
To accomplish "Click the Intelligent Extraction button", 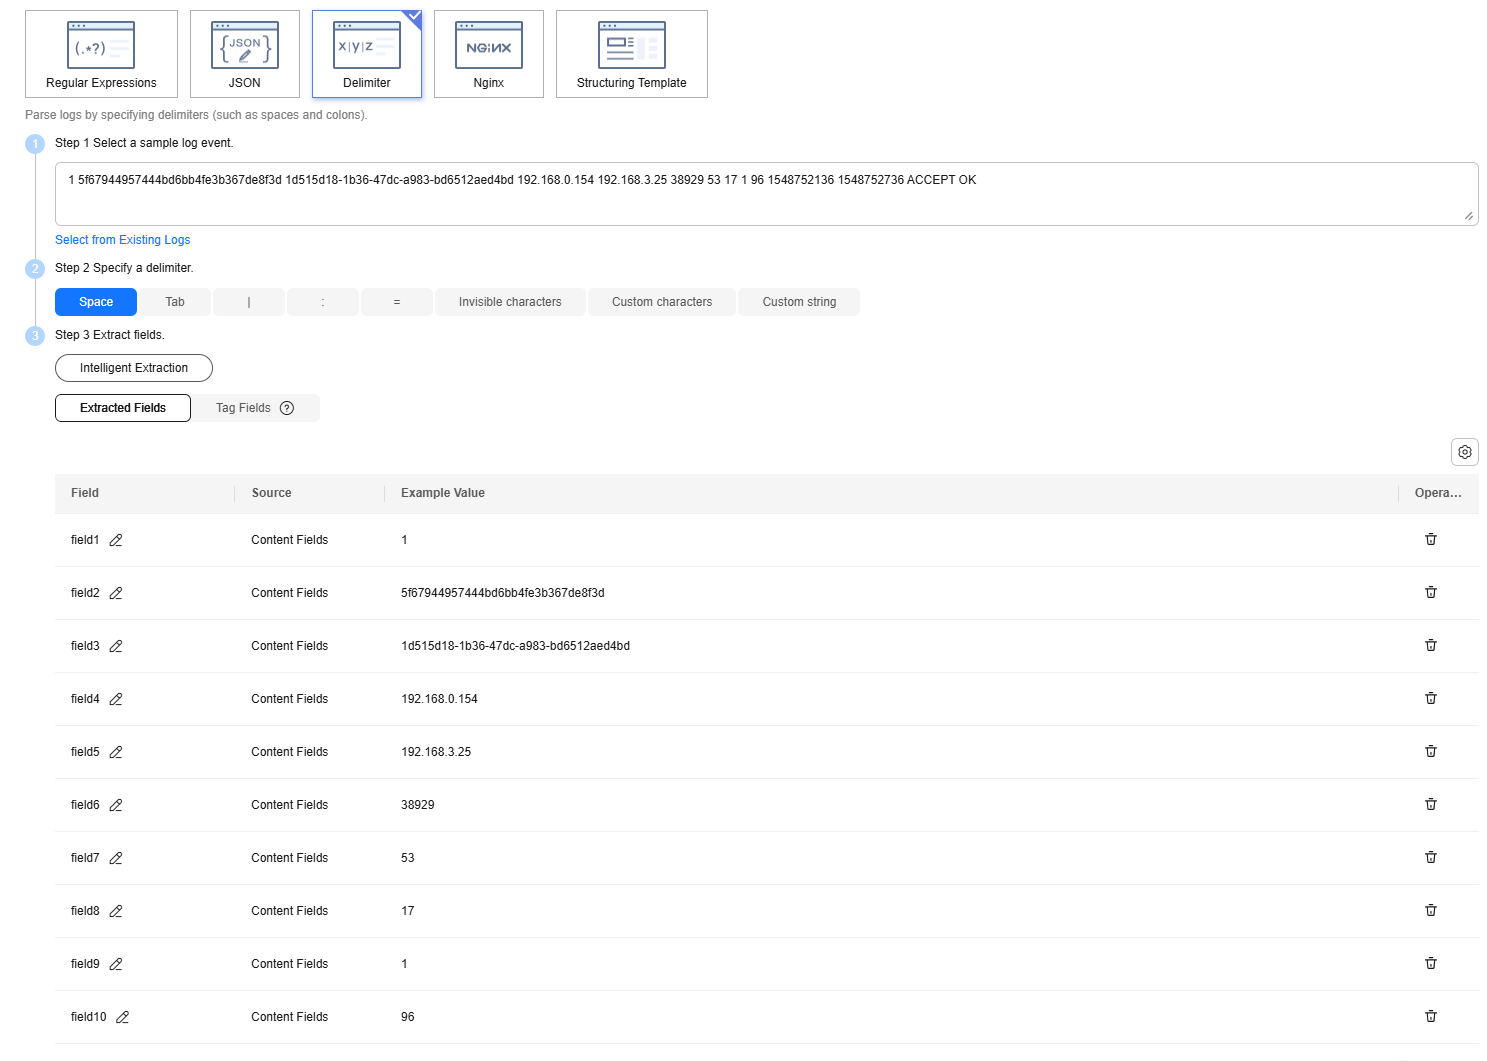I will 134,368.
